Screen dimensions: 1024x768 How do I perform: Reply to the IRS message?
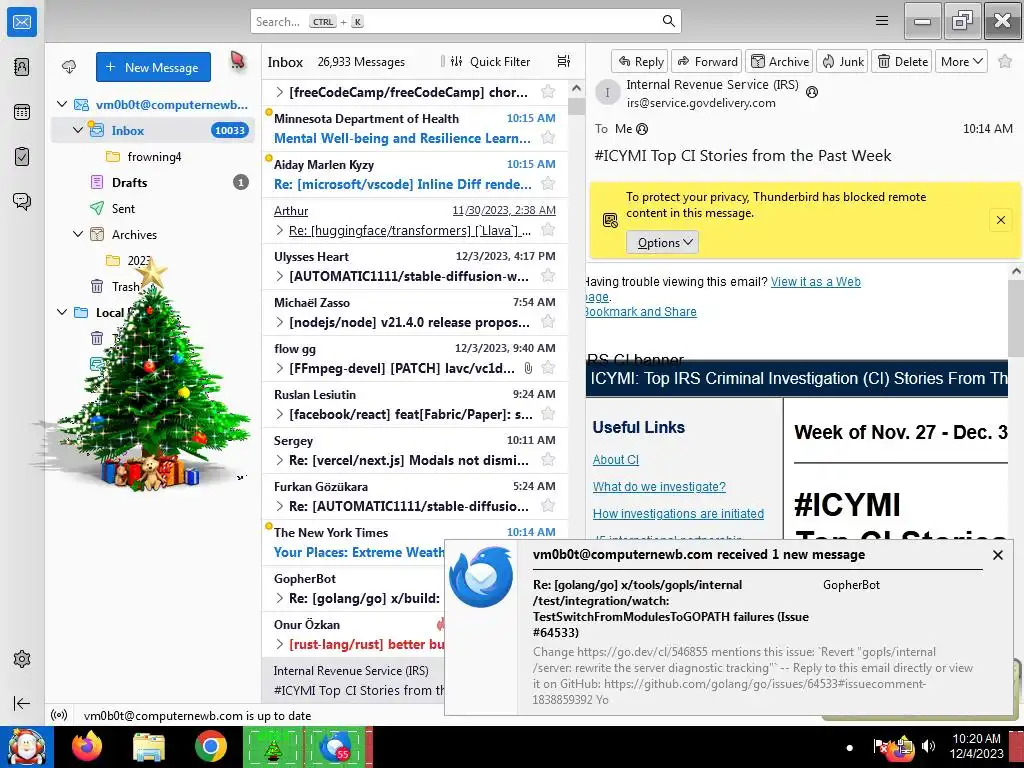[x=640, y=61]
